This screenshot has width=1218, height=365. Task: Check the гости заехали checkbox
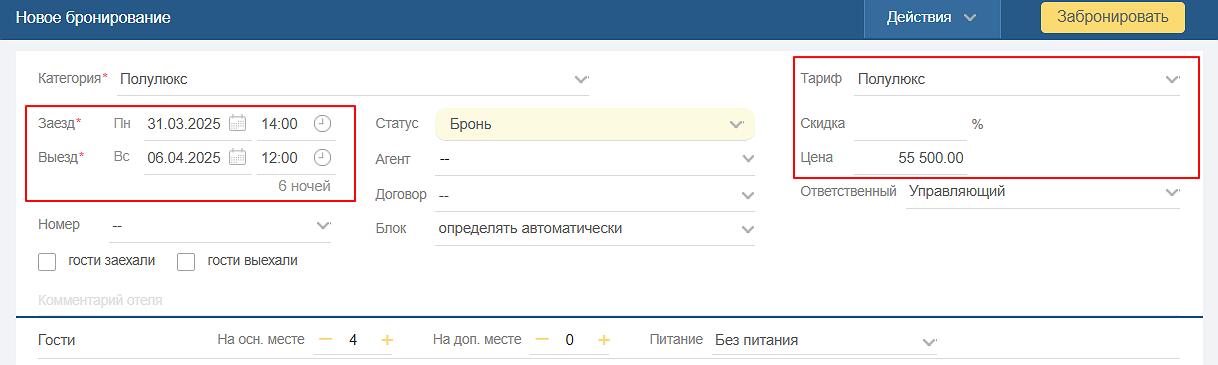pos(46,262)
